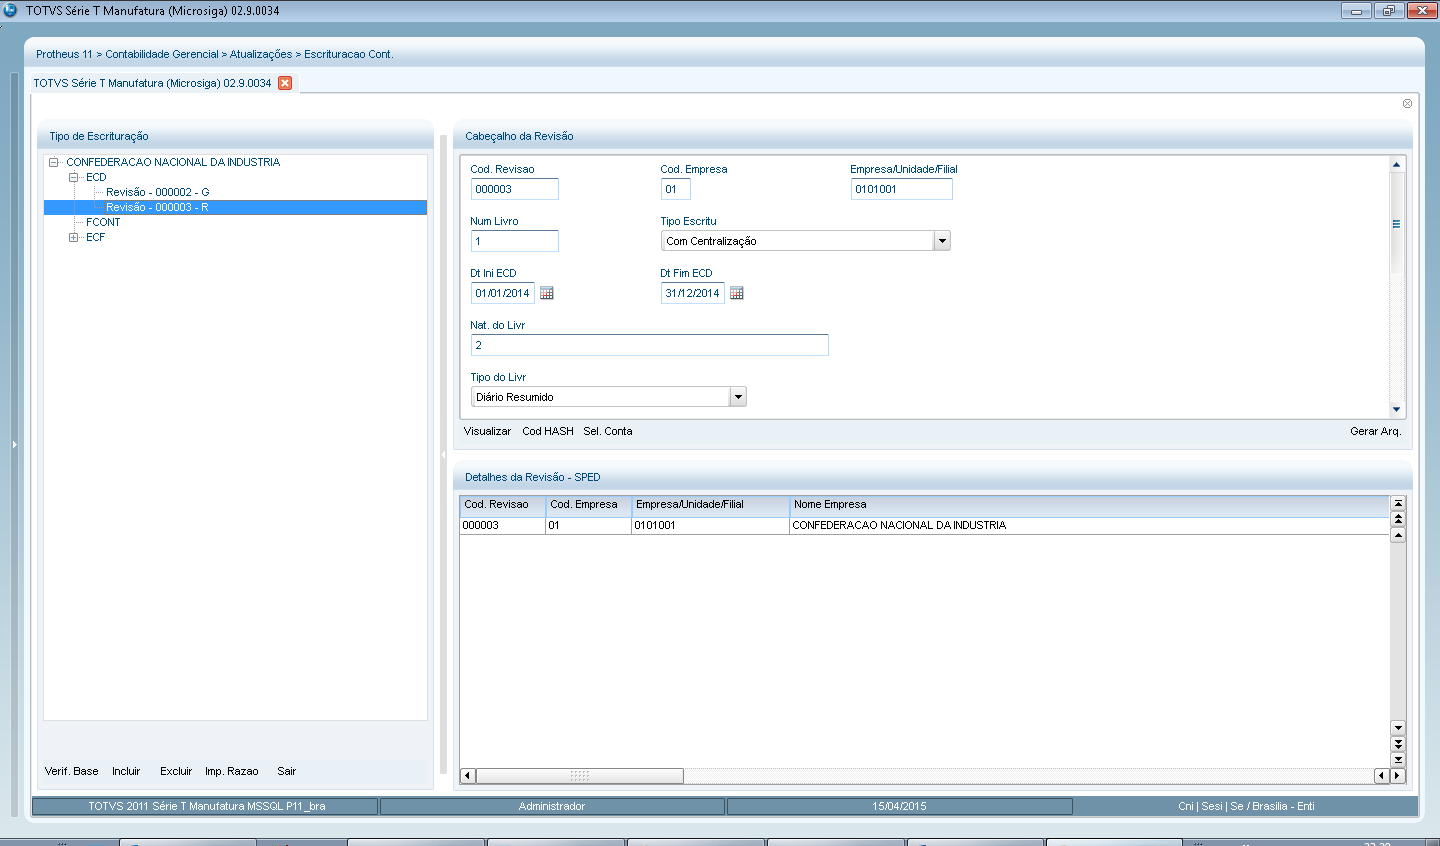Image resolution: width=1440 pixels, height=846 pixels.
Task: Select Revisão - 000002 - G
Action: (158, 192)
